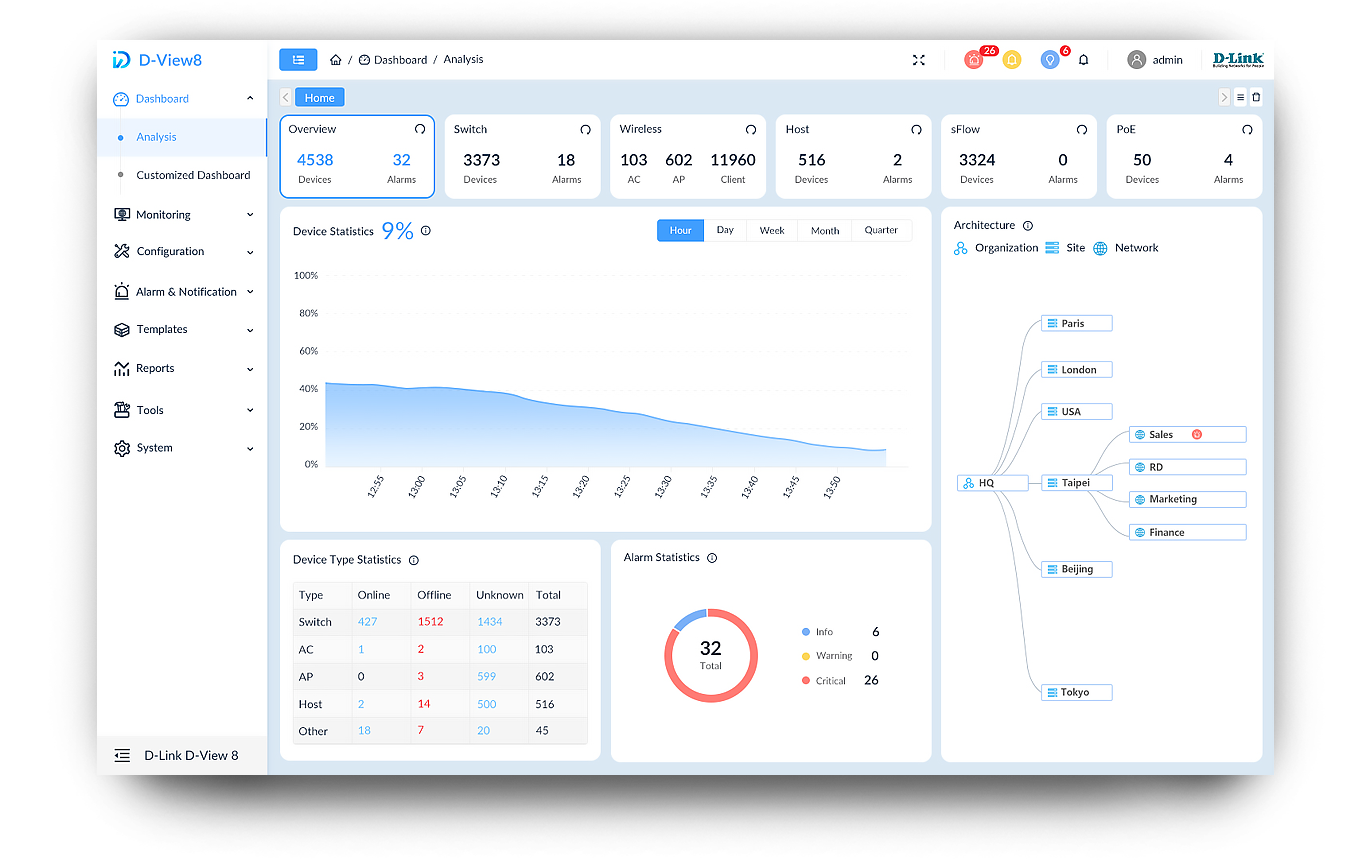Viewport: 1360px width, 860px height.
Task: Click the home icon in breadcrumb
Action: pos(336,60)
